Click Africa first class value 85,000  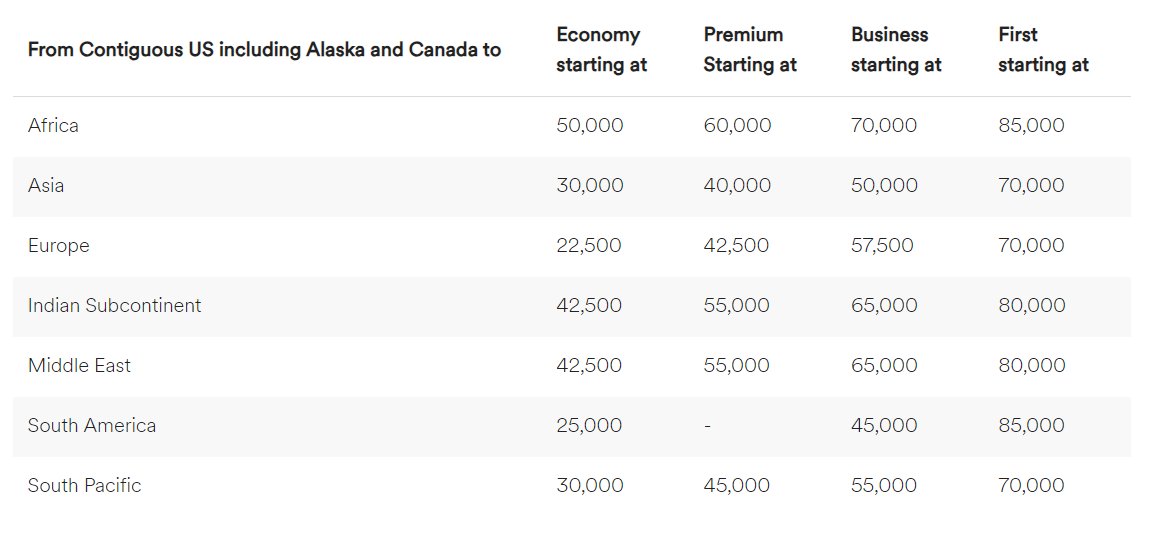tap(1032, 125)
